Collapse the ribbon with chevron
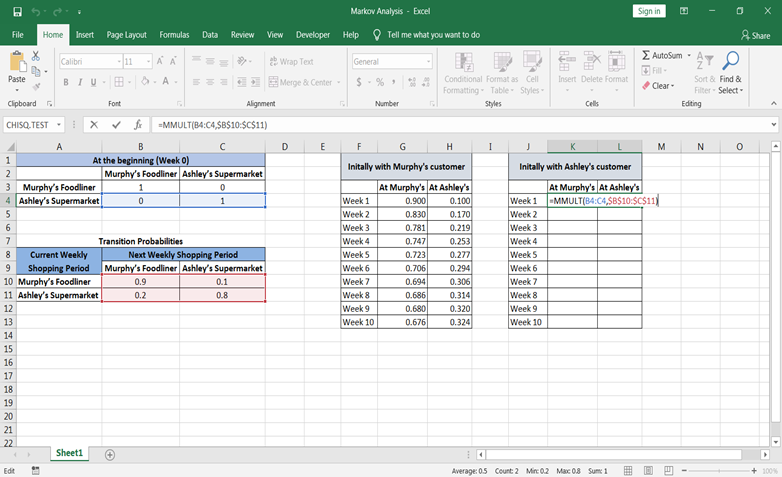The width and height of the screenshot is (782, 477). (774, 103)
